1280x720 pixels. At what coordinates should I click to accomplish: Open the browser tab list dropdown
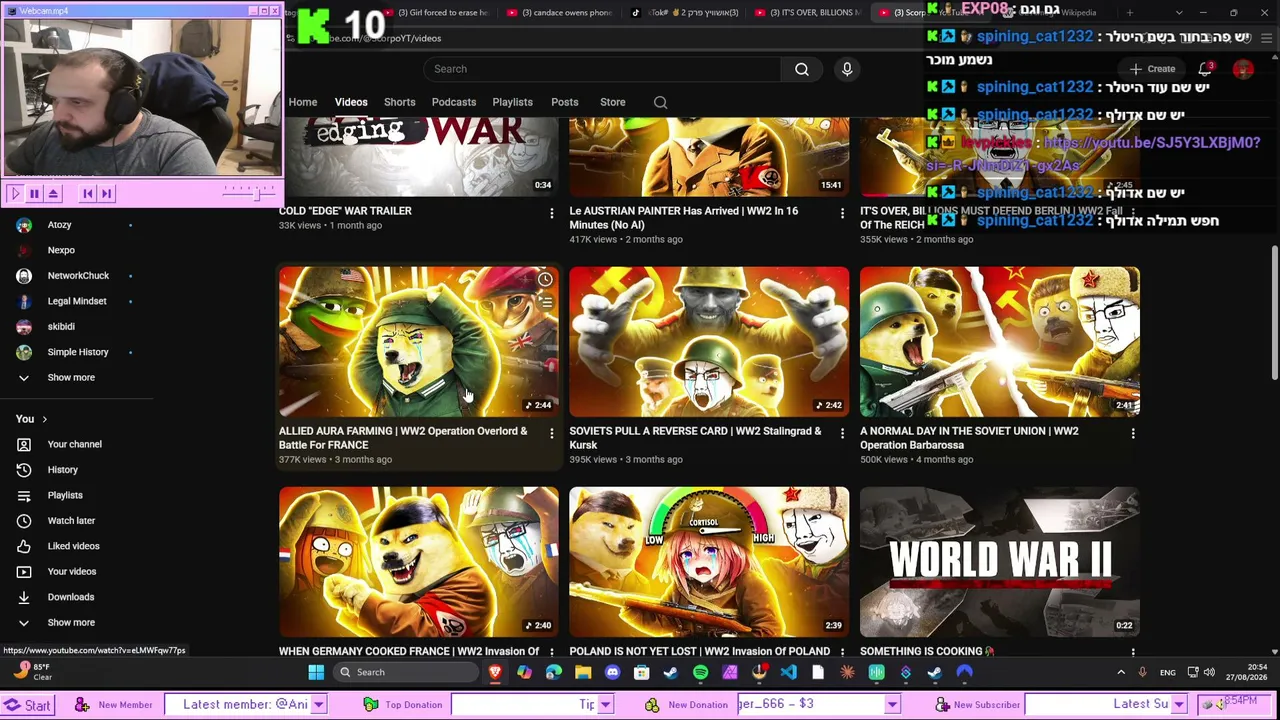1179,13
